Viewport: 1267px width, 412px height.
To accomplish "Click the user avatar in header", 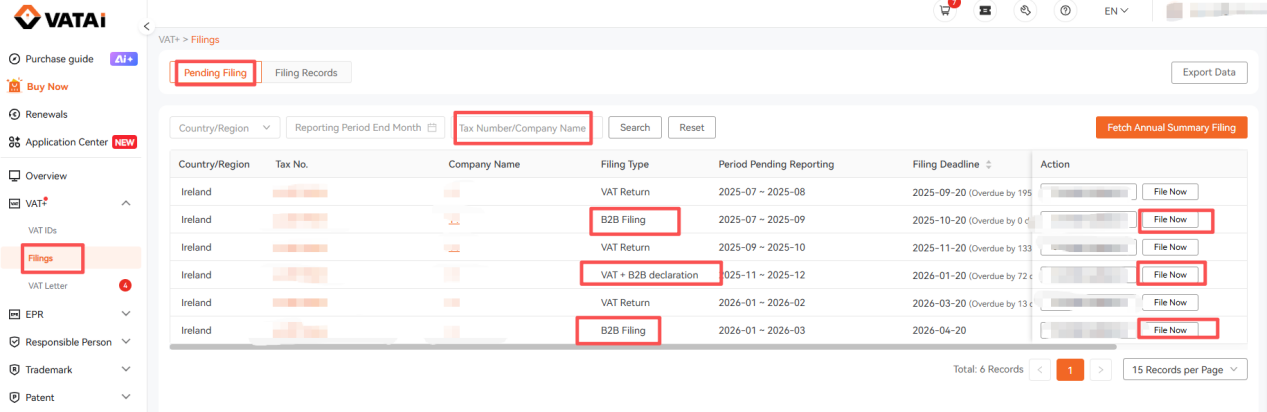I will [x=1175, y=11].
